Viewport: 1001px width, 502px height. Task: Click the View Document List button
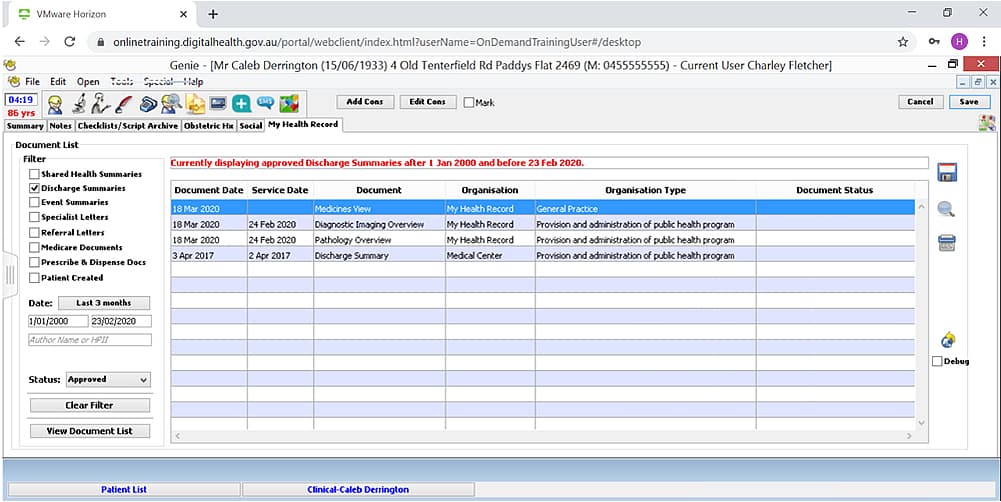[x=90, y=431]
